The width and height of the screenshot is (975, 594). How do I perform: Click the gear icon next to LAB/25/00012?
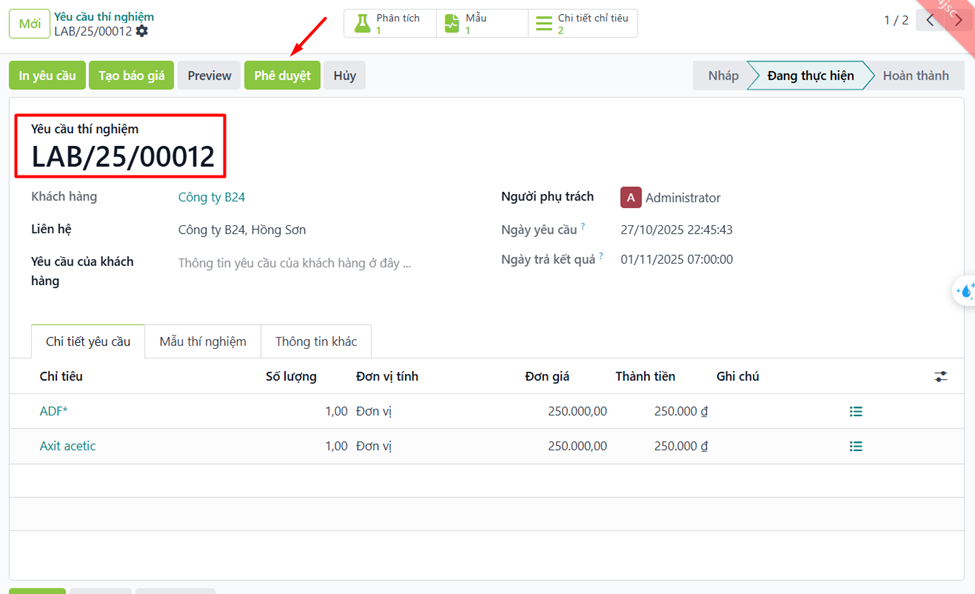point(142,31)
